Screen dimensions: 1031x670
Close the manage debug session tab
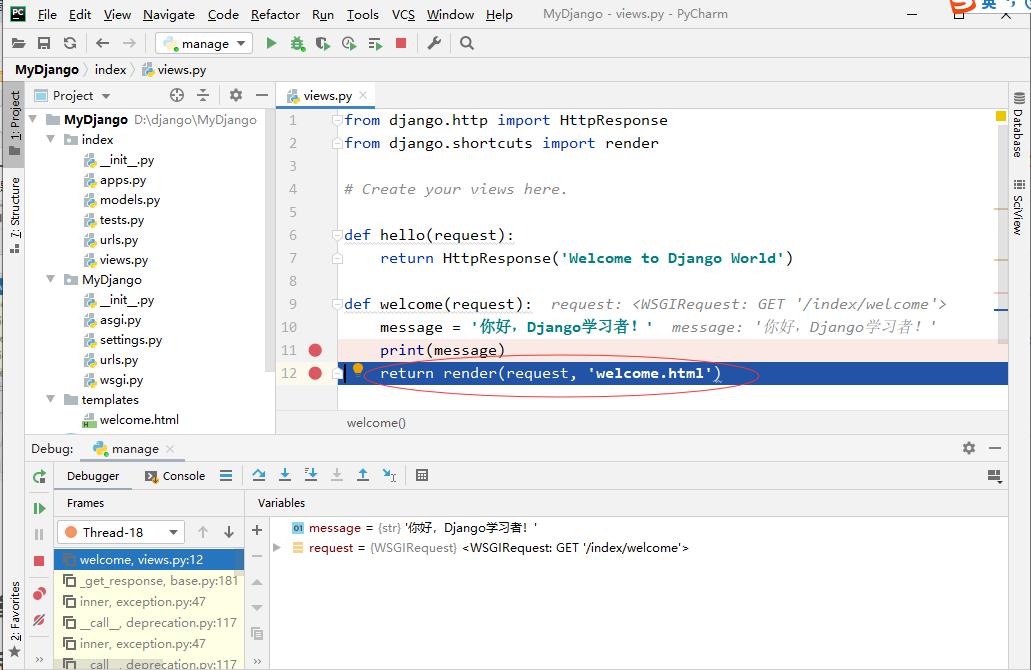(x=170, y=448)
